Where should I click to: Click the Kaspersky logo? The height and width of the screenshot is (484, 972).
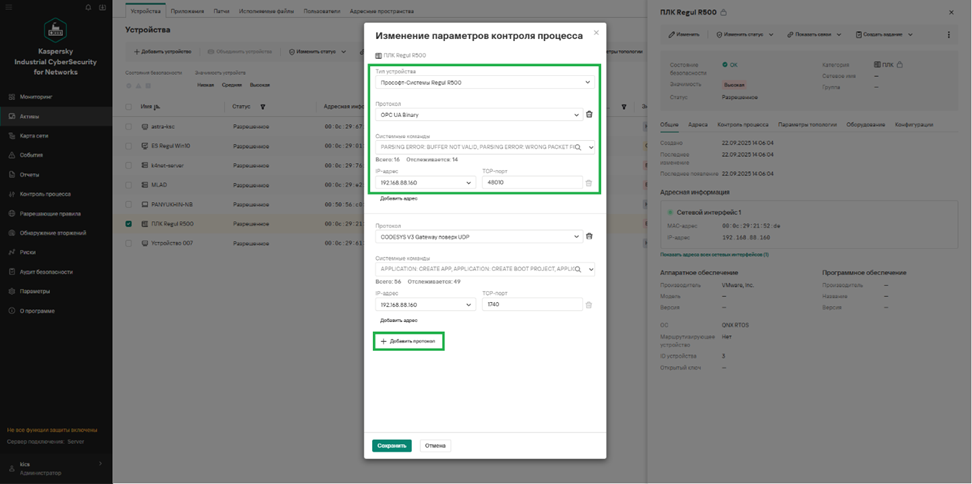(55, 30)
